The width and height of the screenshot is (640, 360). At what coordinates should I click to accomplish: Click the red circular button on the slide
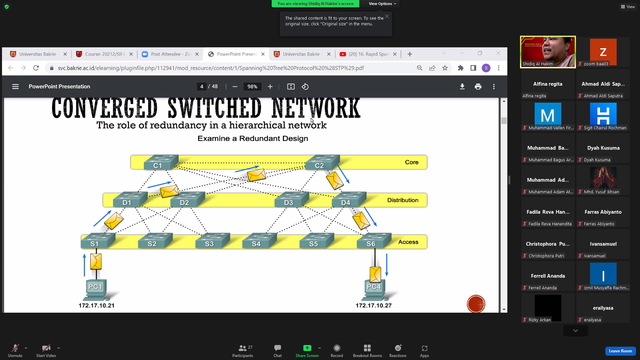pos(476,304)
